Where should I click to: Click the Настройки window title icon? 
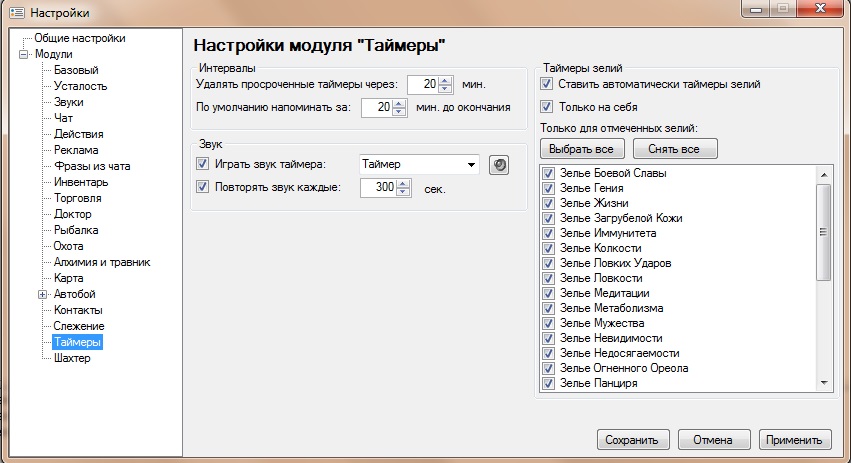tap(17, 12)
